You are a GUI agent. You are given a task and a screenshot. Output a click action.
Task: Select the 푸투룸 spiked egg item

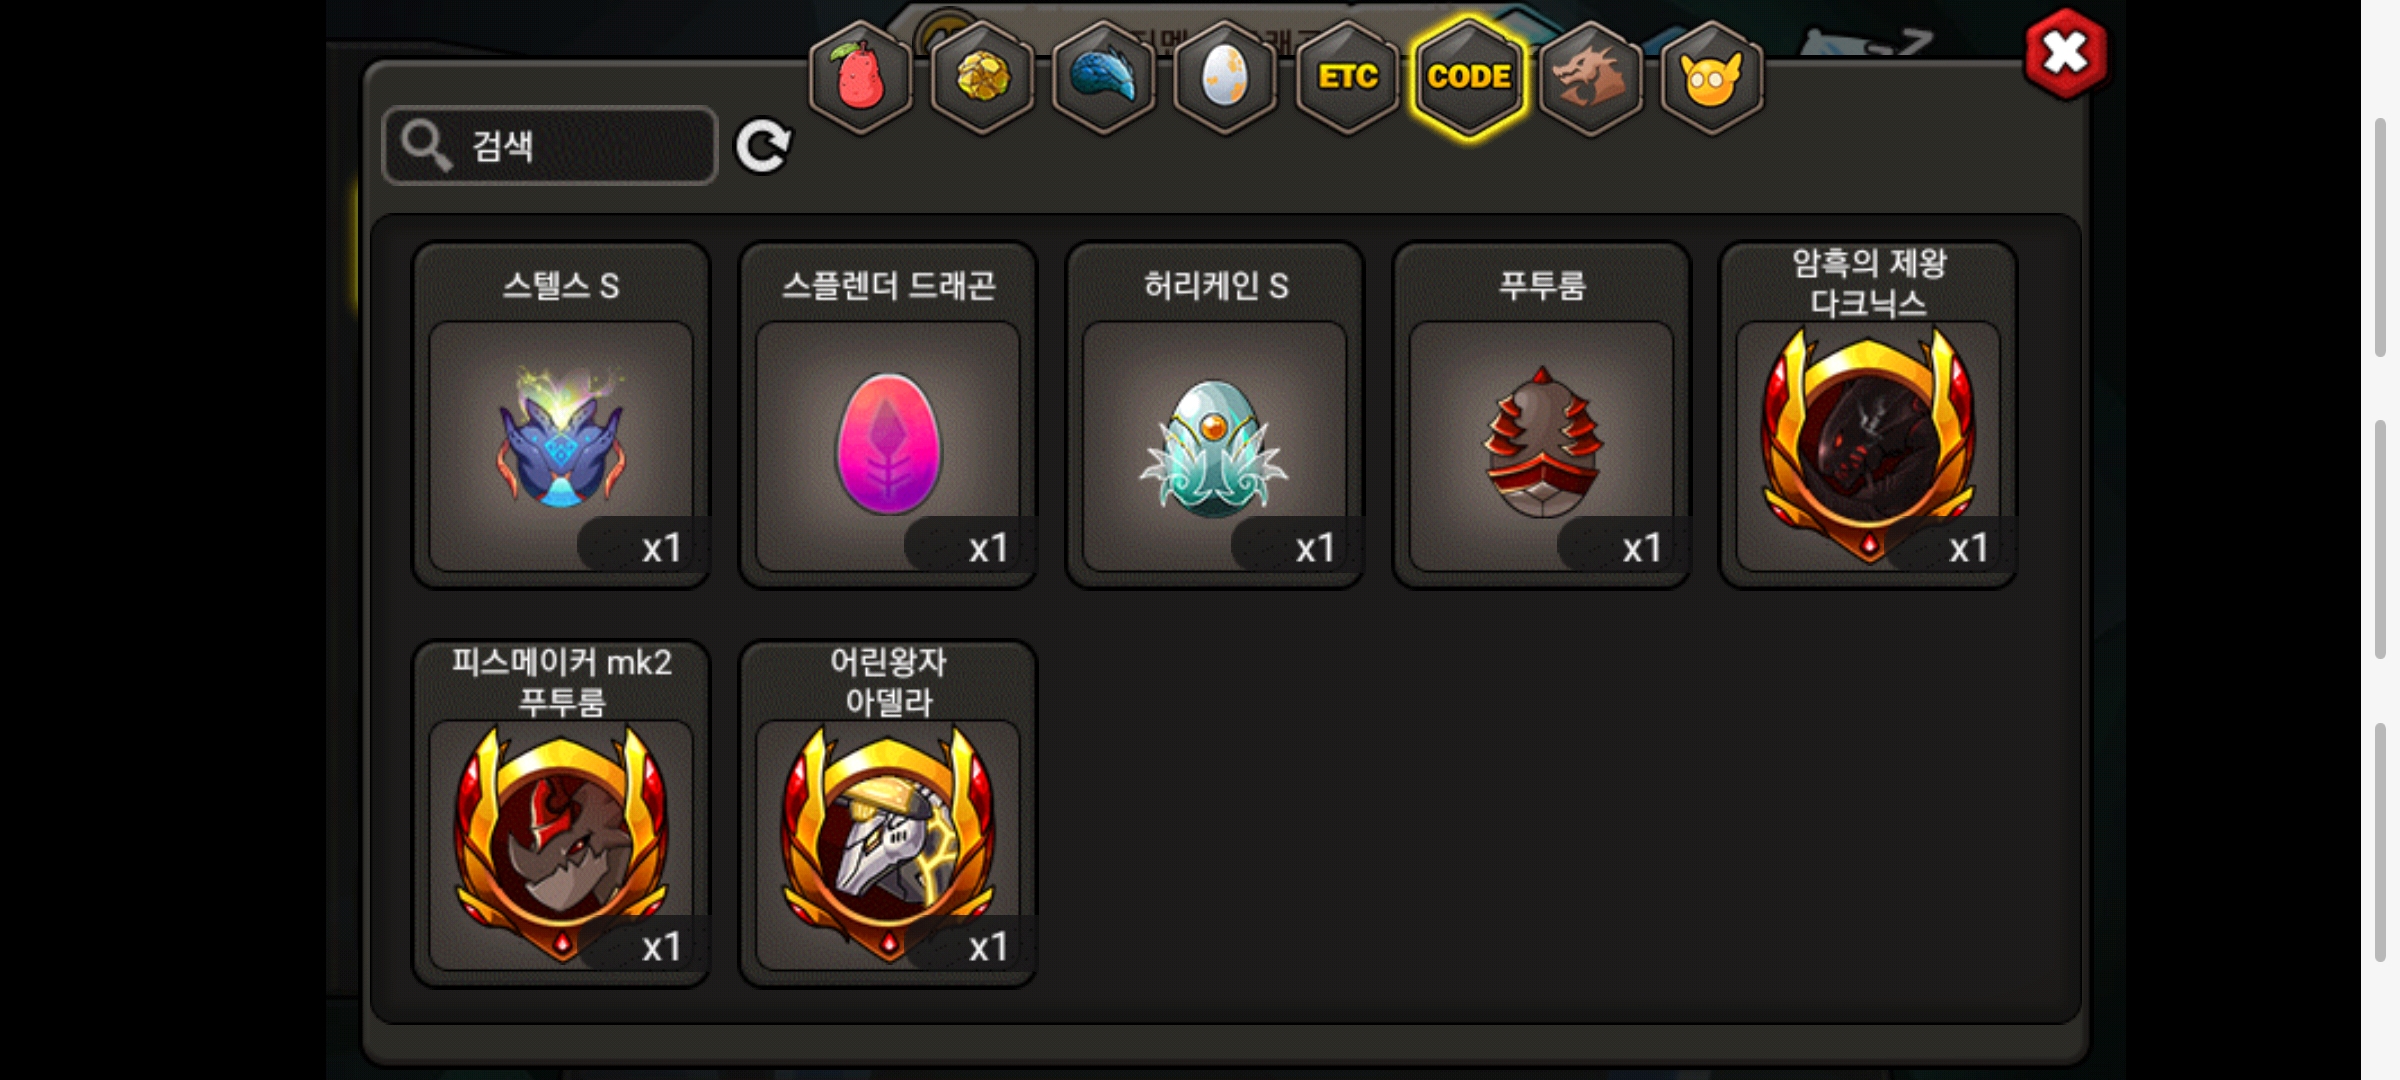click(1542, 415)
